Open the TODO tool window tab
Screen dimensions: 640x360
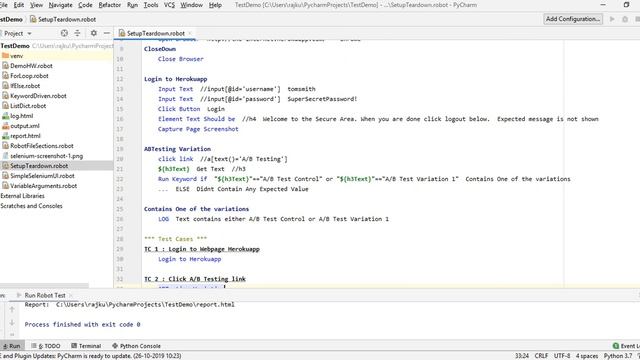(46, 346)
